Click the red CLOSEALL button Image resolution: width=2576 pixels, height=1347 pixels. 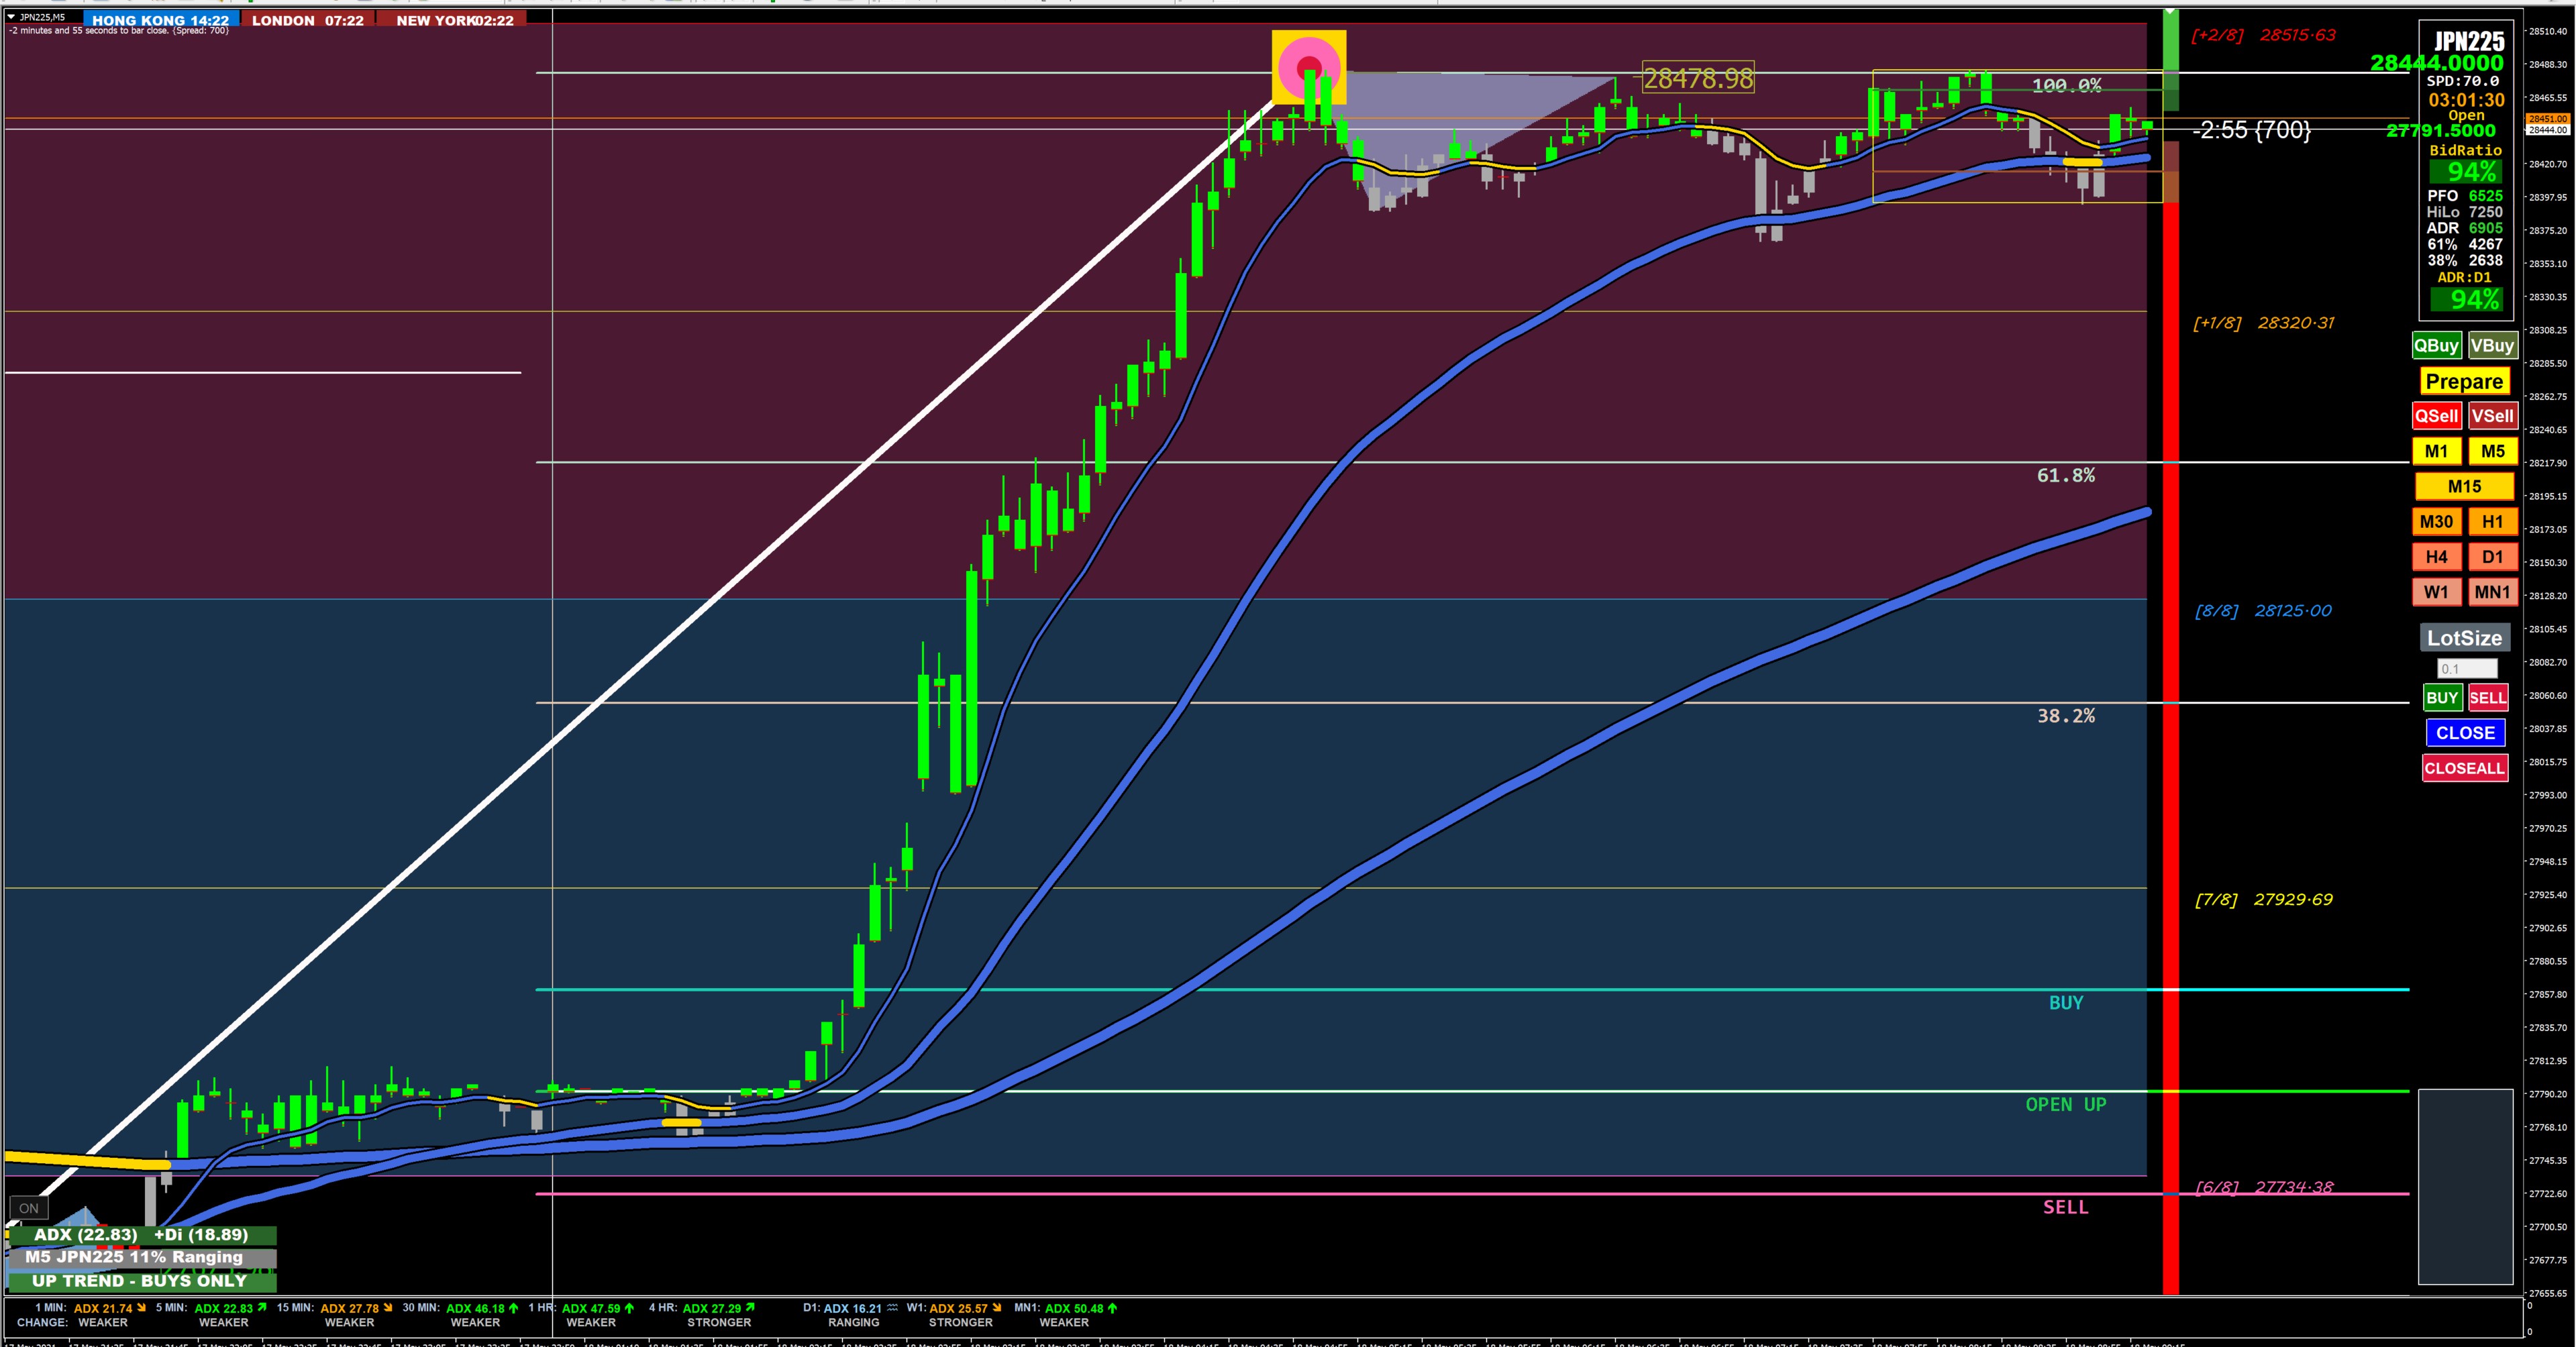pos(2464,768)
